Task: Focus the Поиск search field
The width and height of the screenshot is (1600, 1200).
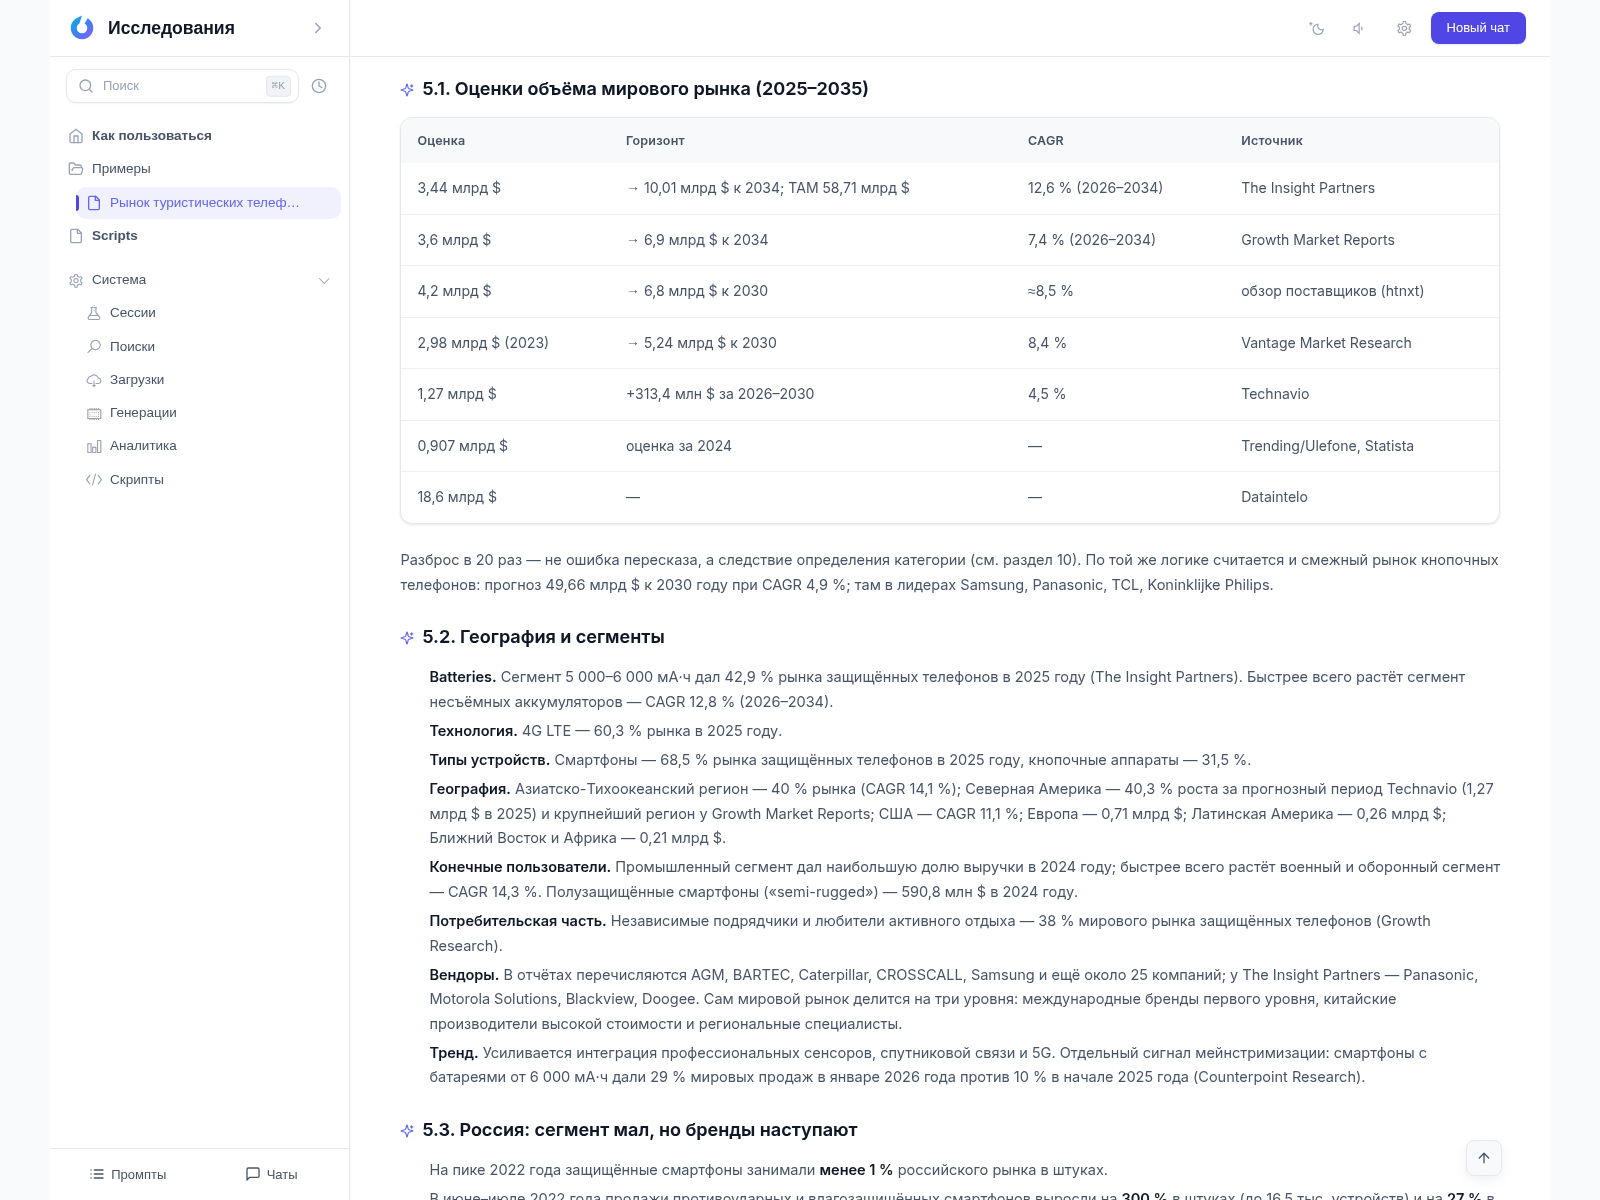Action: click(182, 86)
